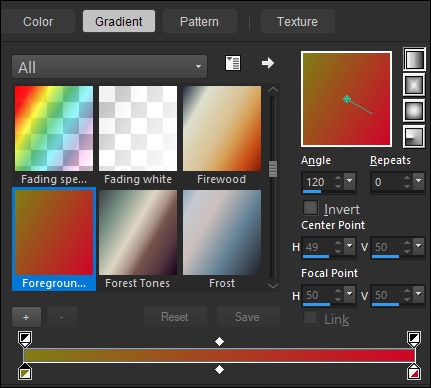Select the rectangular gradient style icon
Screen dimensions: 431x388
[x=414, y=85]
